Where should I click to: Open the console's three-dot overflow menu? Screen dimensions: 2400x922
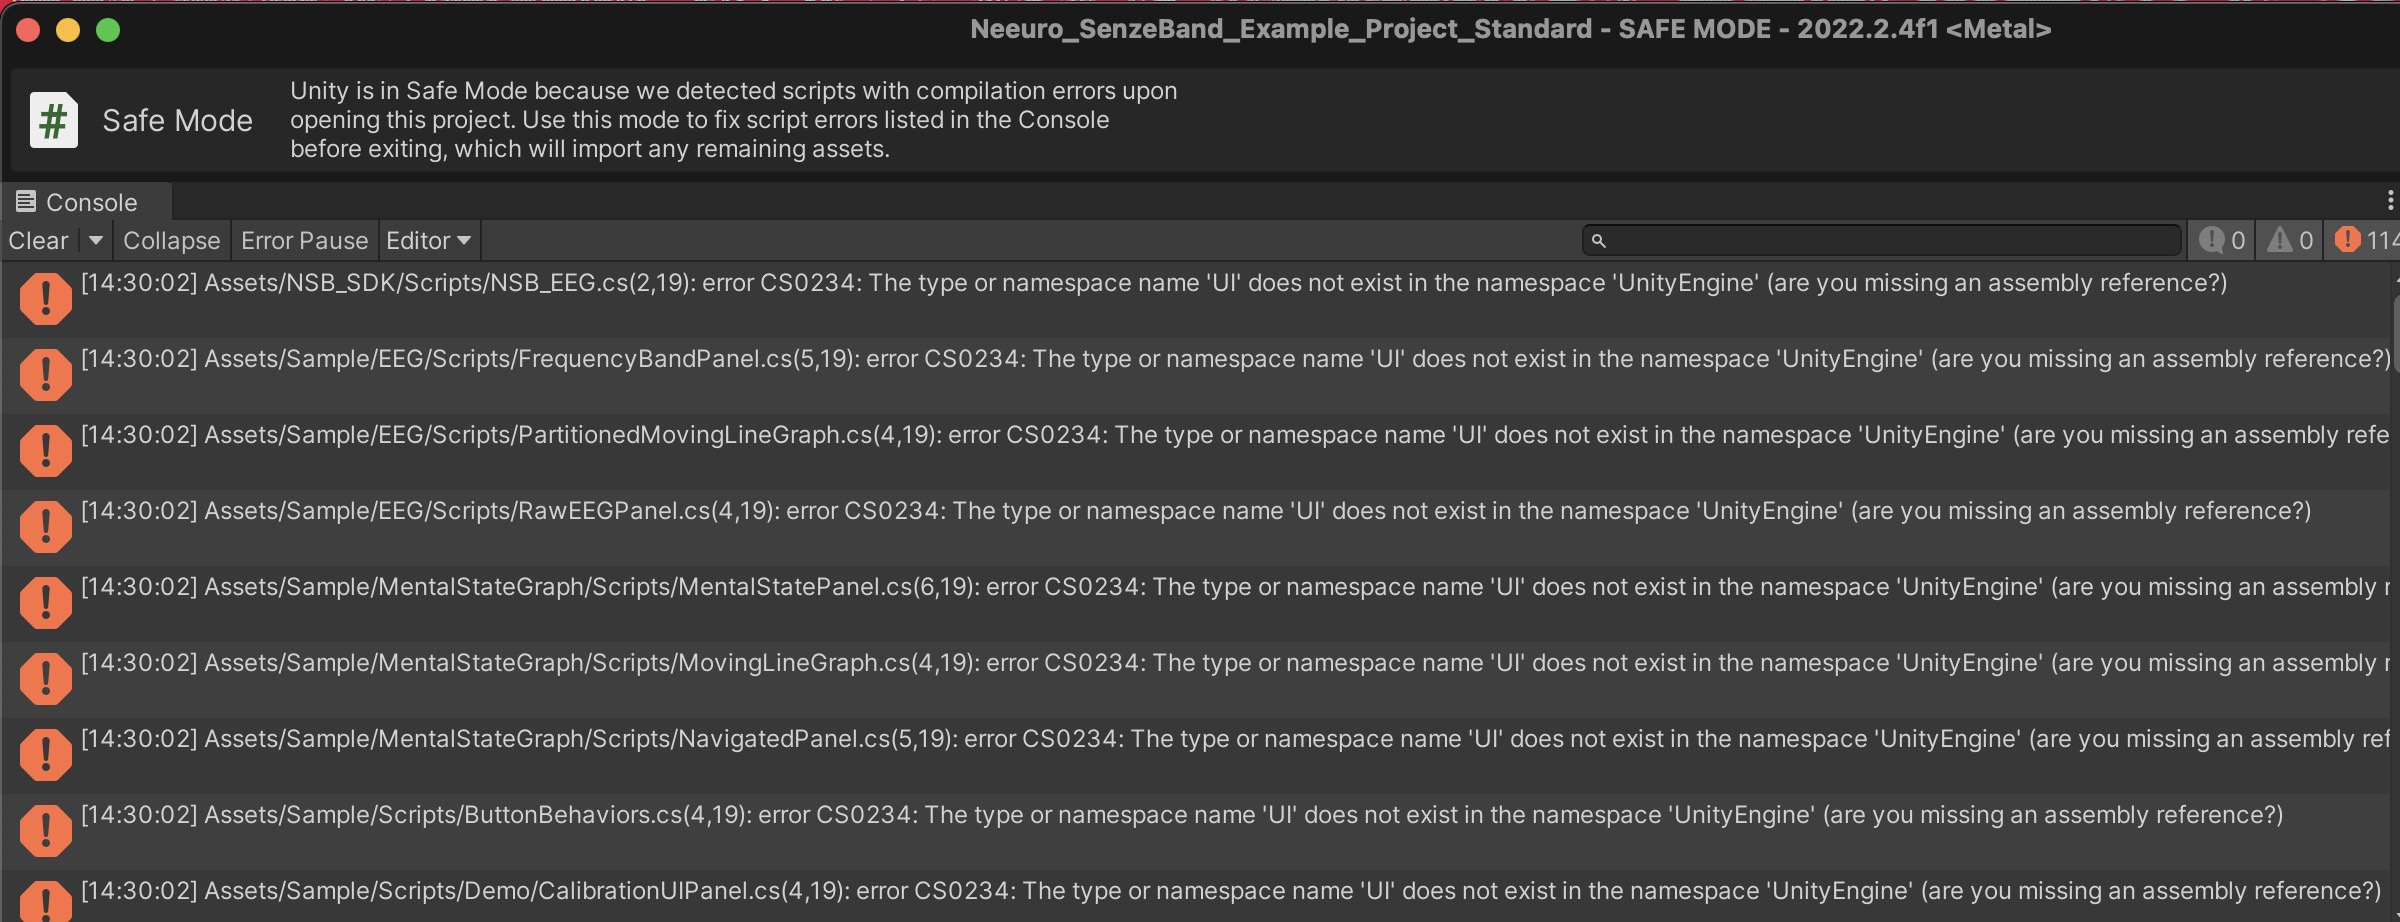[2392, 200]
